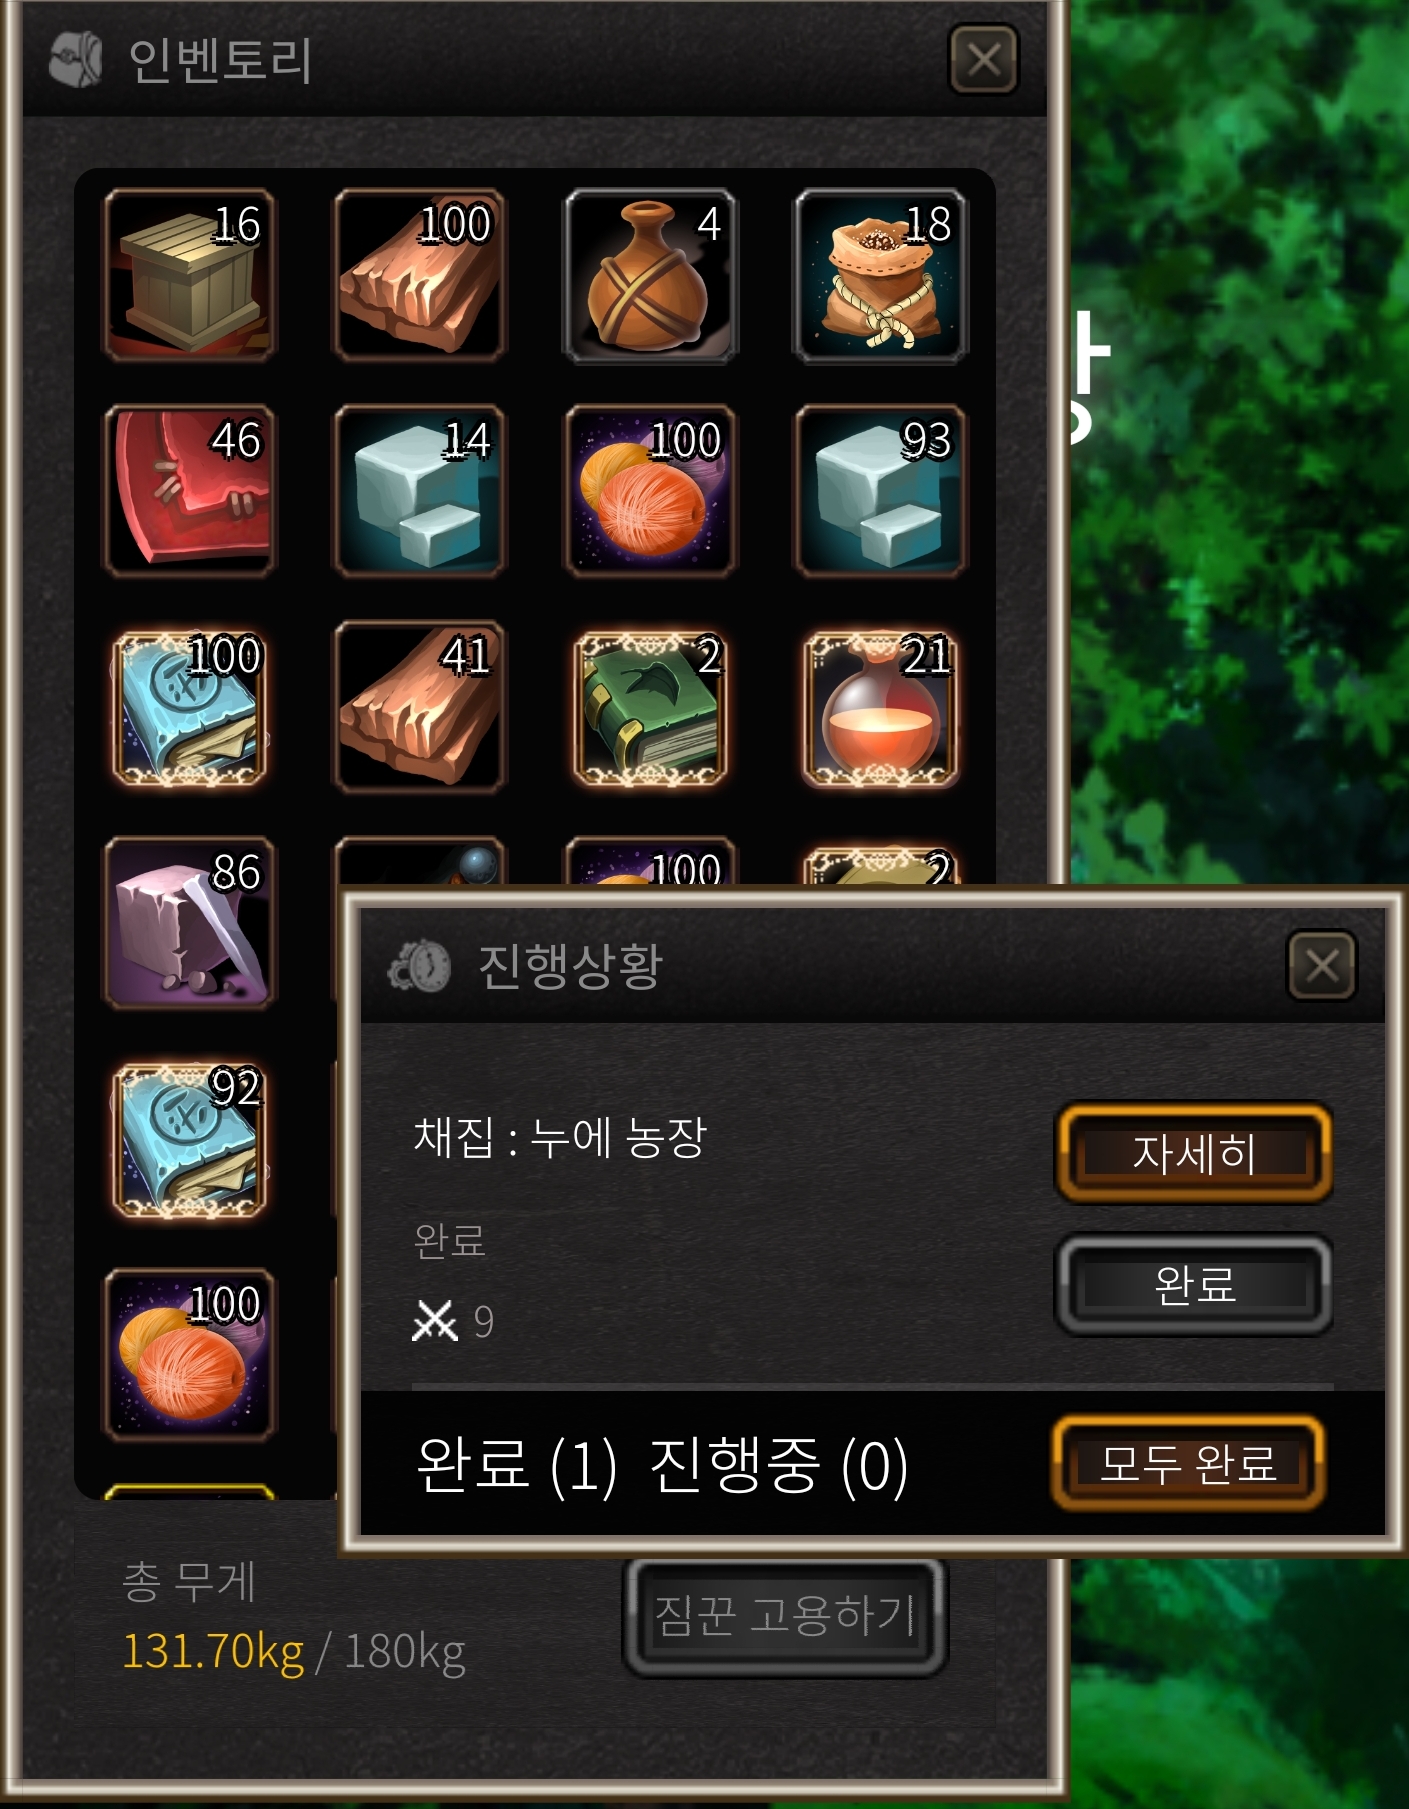1409x1809 pixels.
Task: Click the 완료 button for the task
Action: [x=1194, y=1285]
